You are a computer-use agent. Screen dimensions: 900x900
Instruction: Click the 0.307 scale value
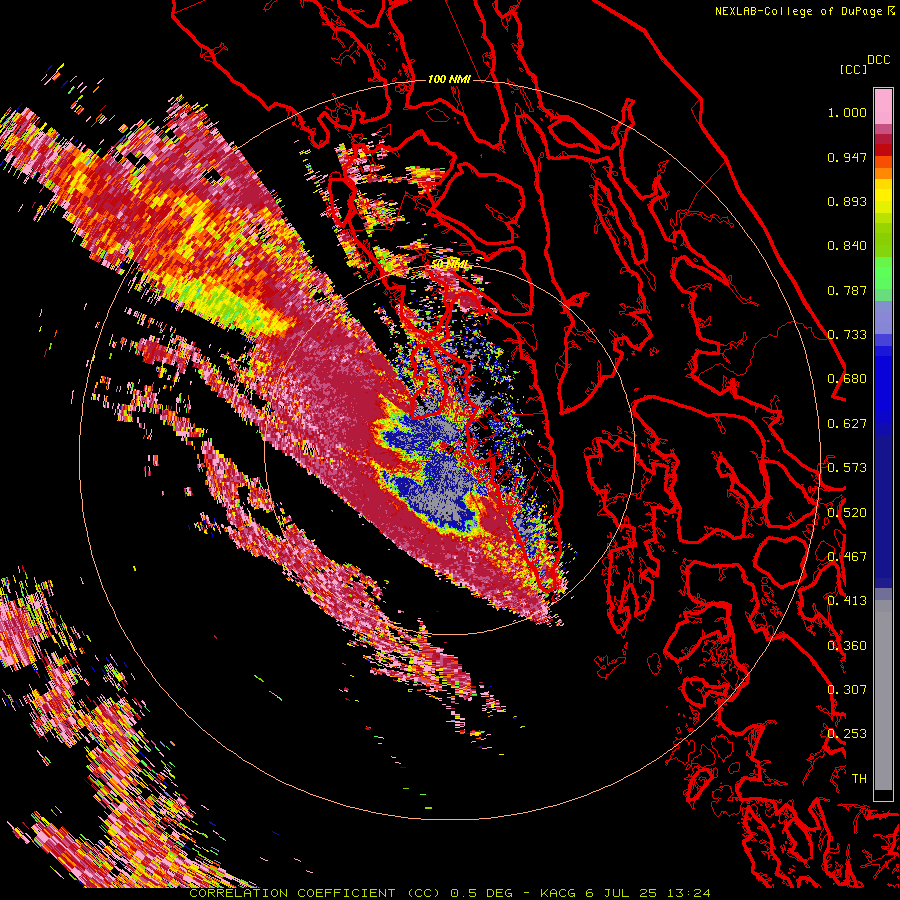tap(847, 690)
